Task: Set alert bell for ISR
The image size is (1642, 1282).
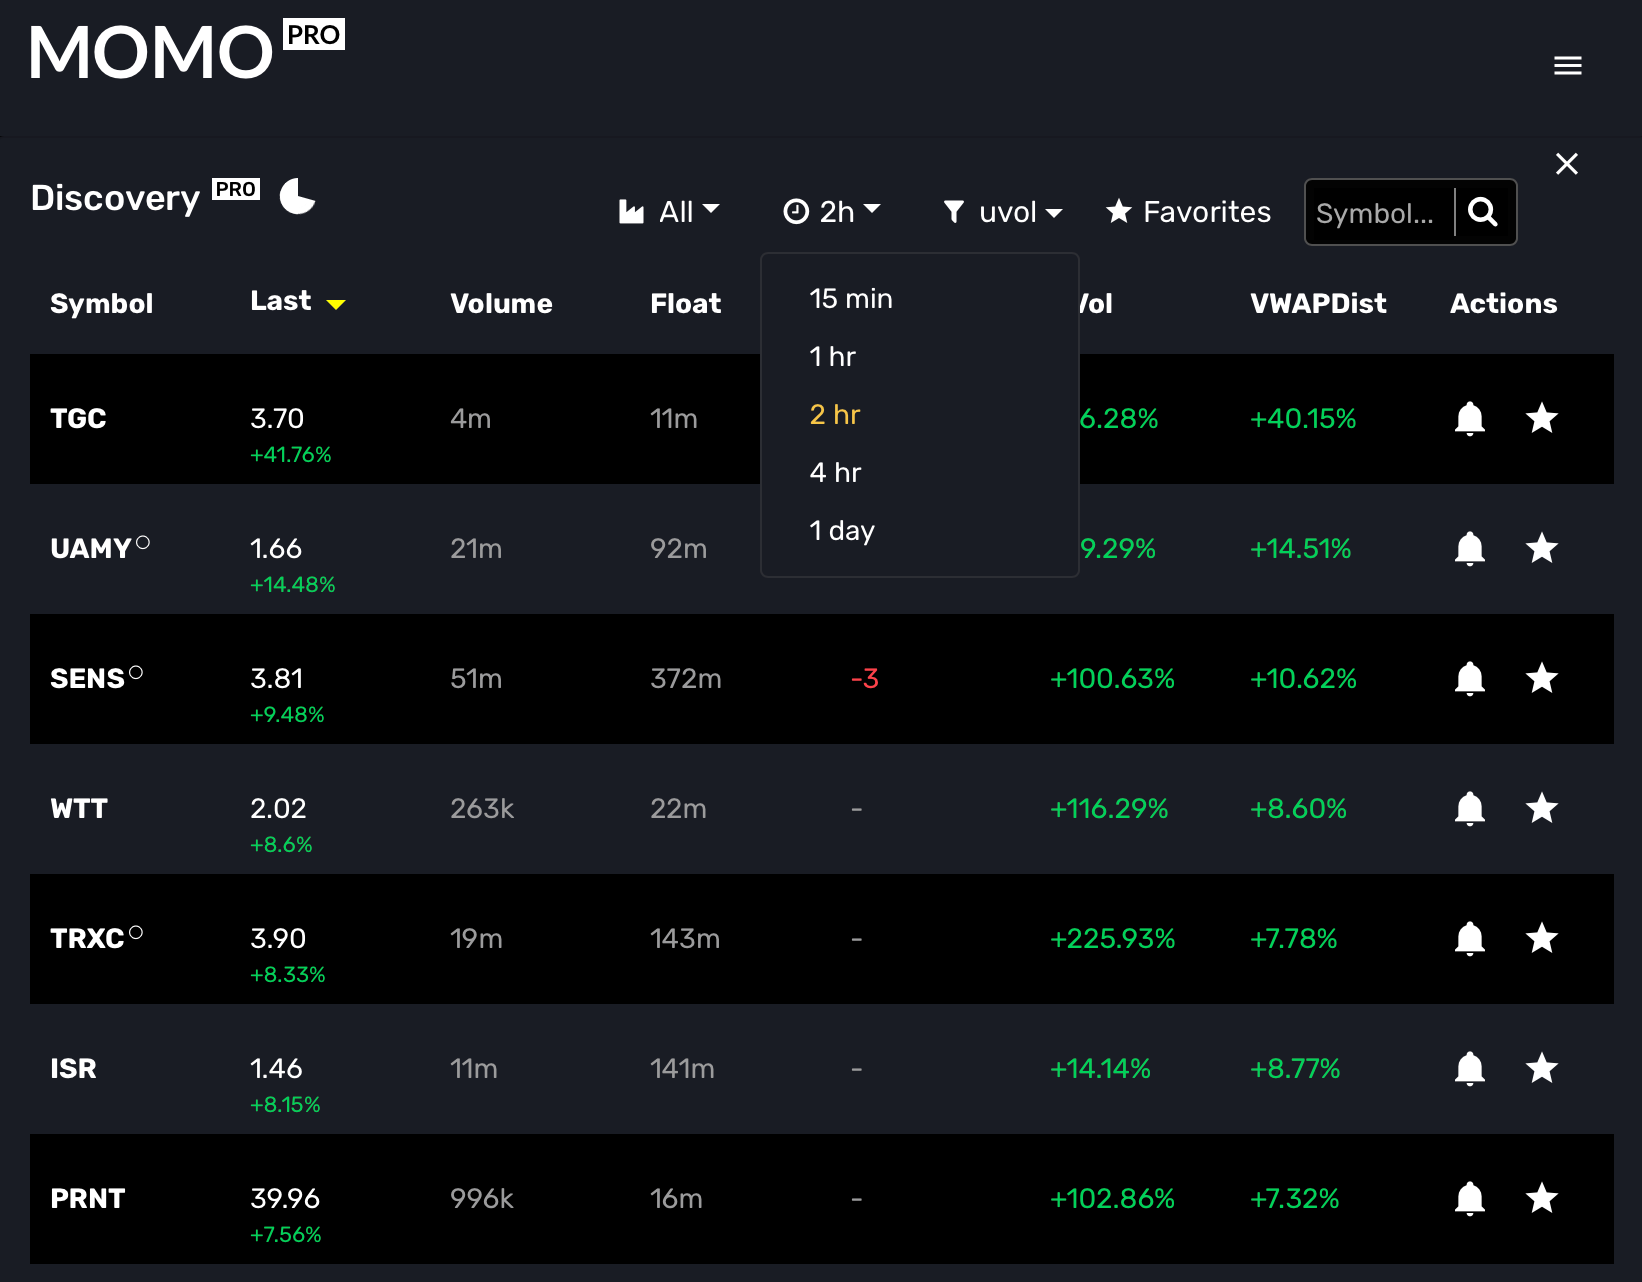Action: [1470, 1068]
